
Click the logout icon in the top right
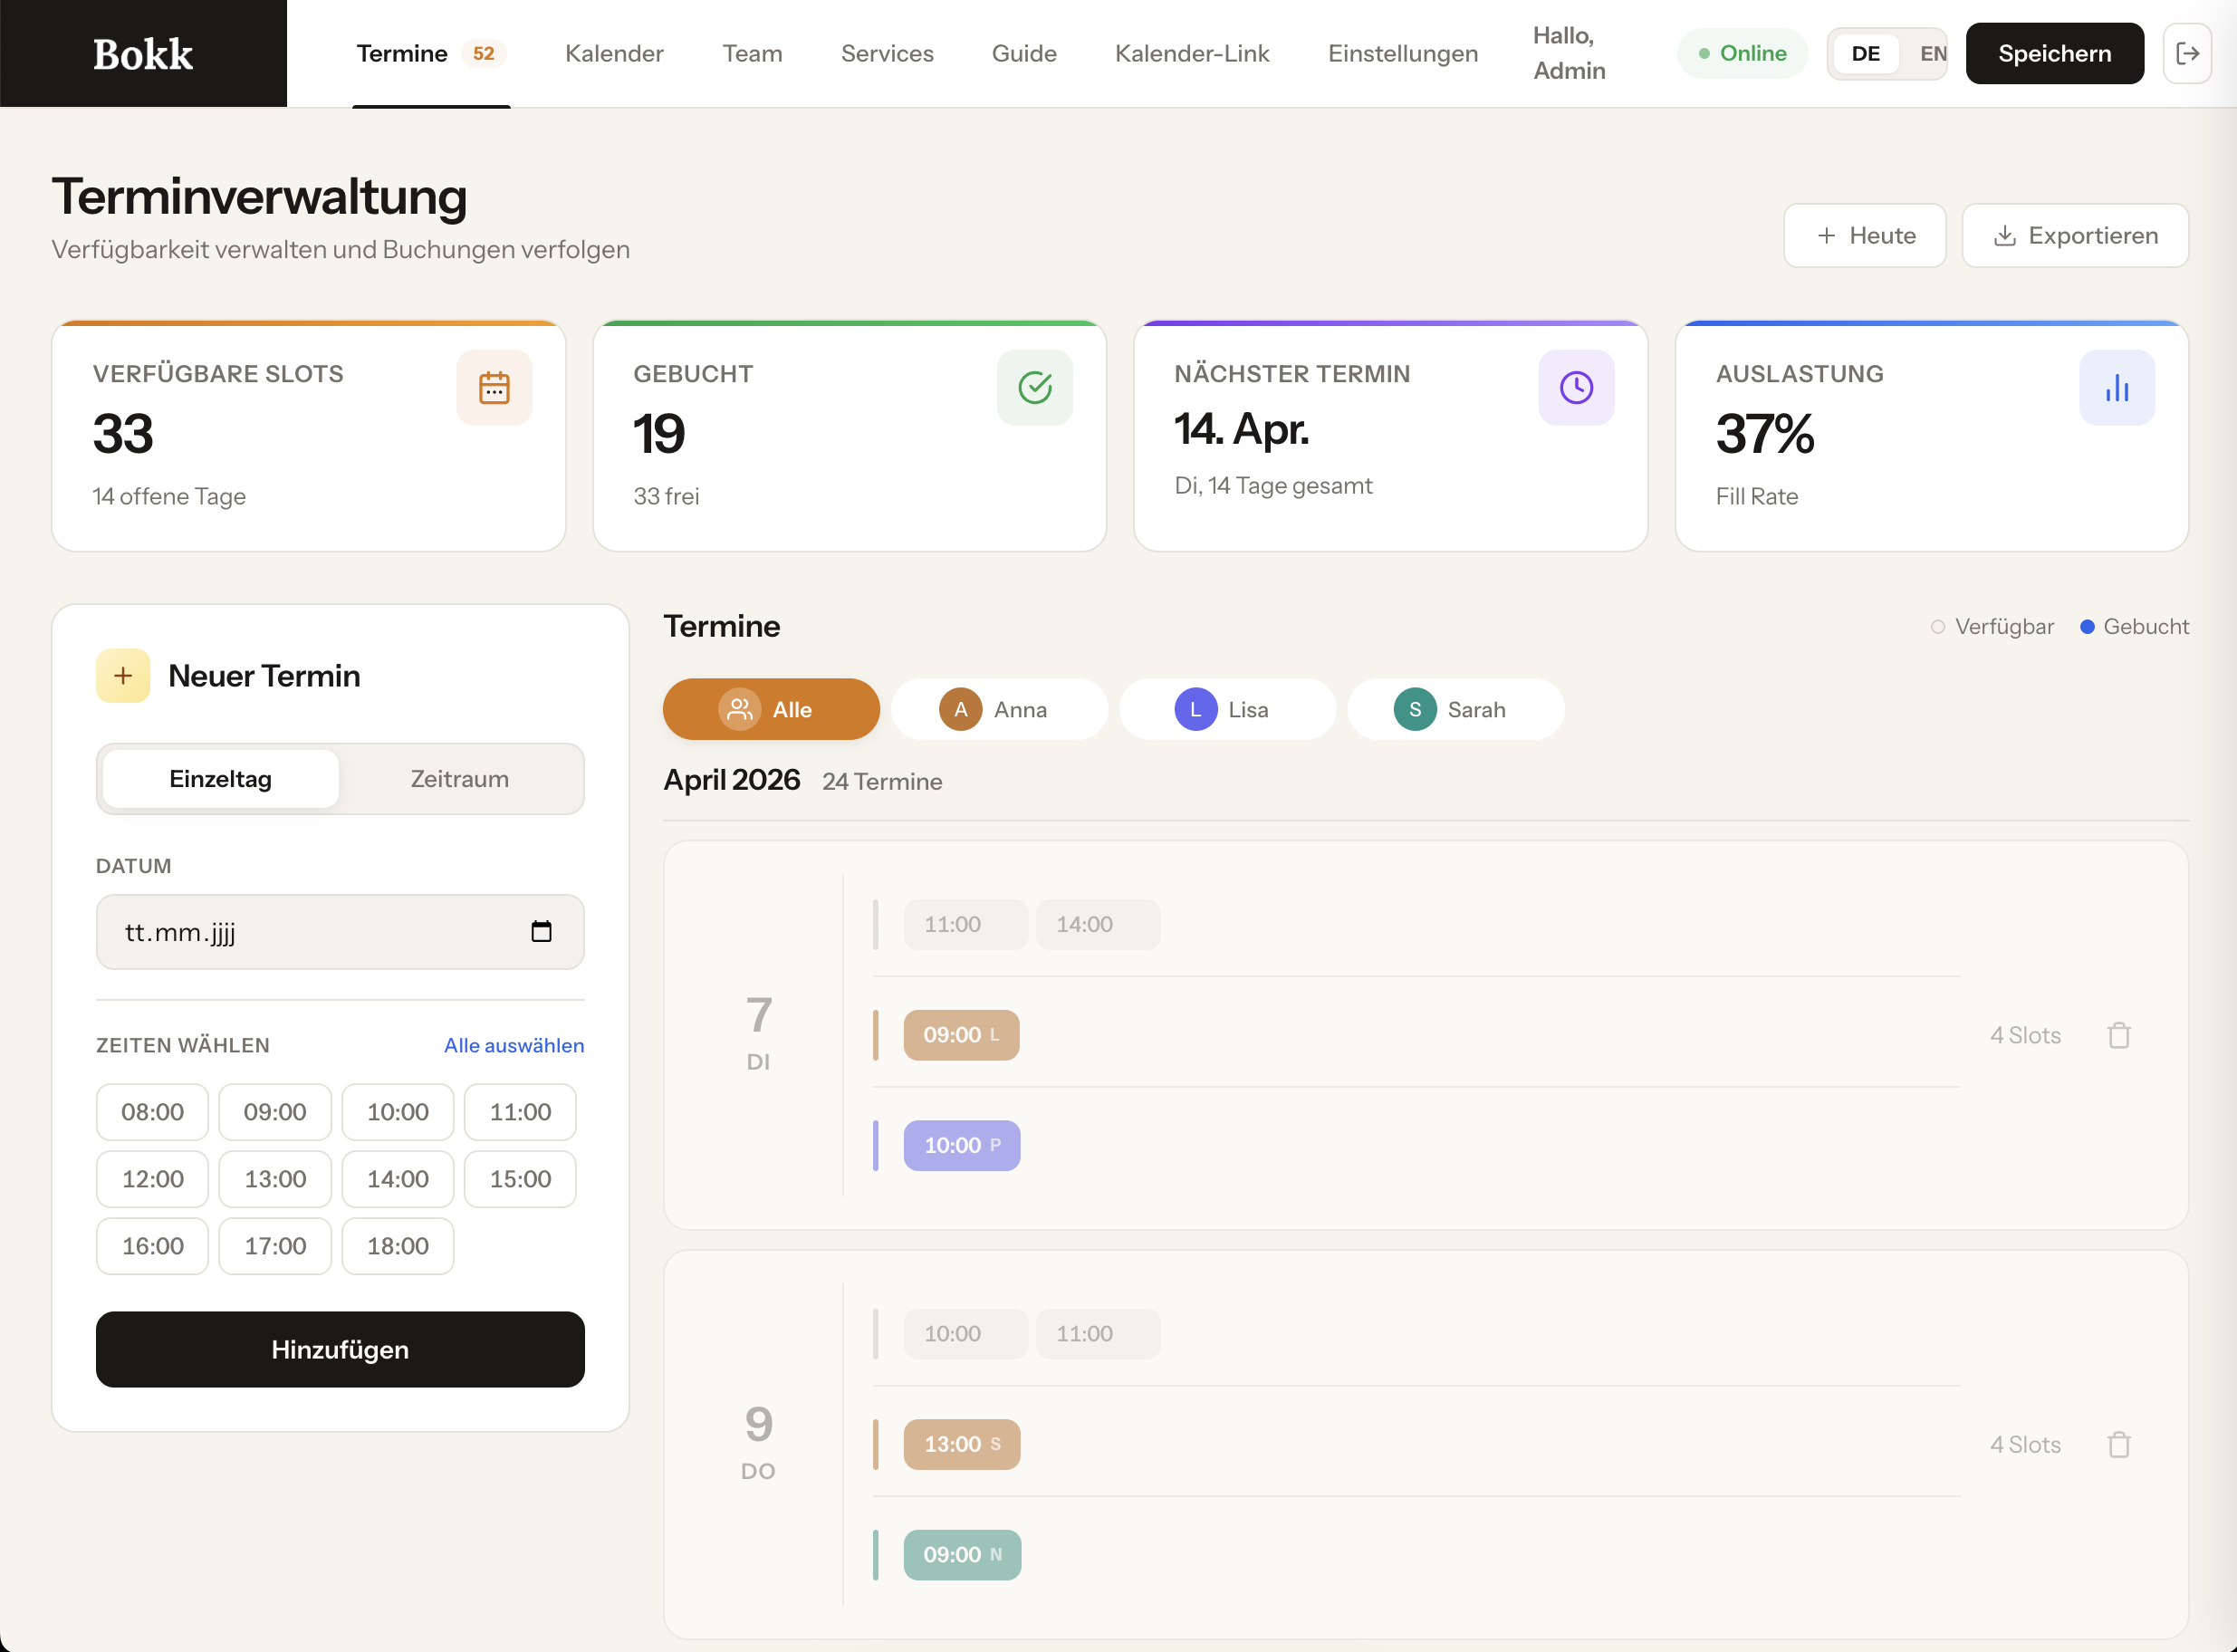click(2188, 53)
